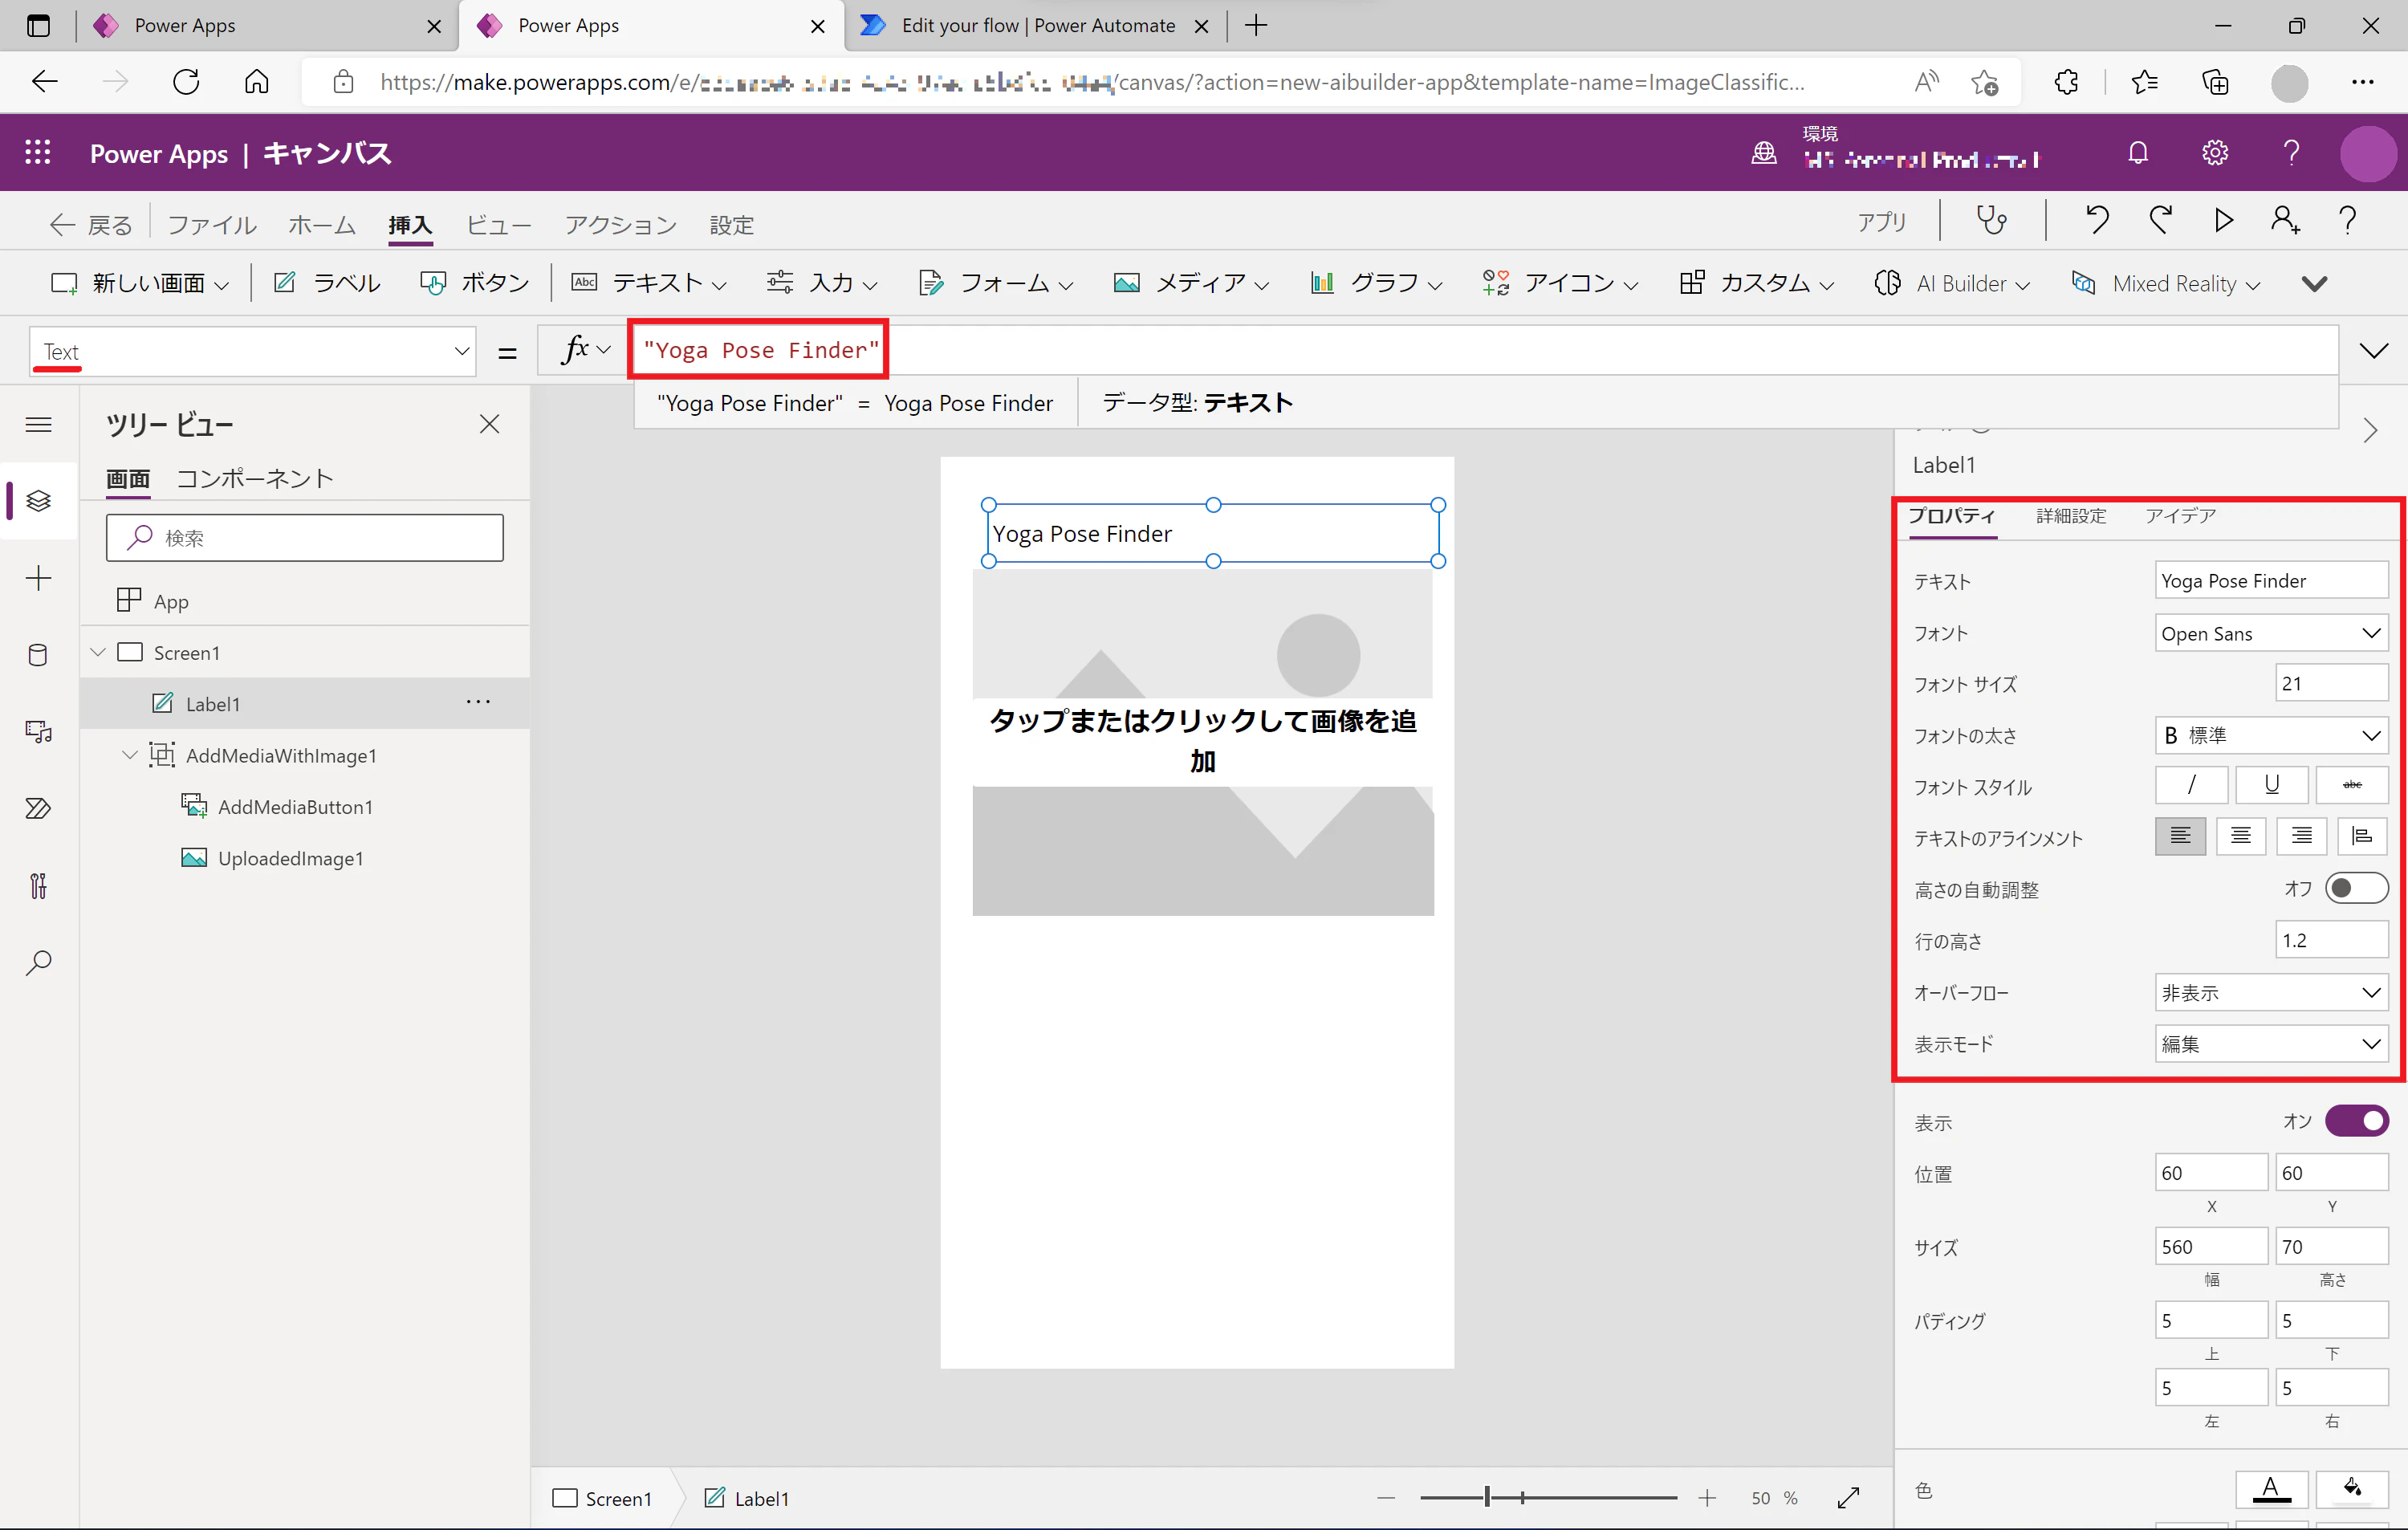Image resolution: width=2408 pixels, height=1530 pixels.
Task: Open the Share user icon
Action: (2285, 220)
